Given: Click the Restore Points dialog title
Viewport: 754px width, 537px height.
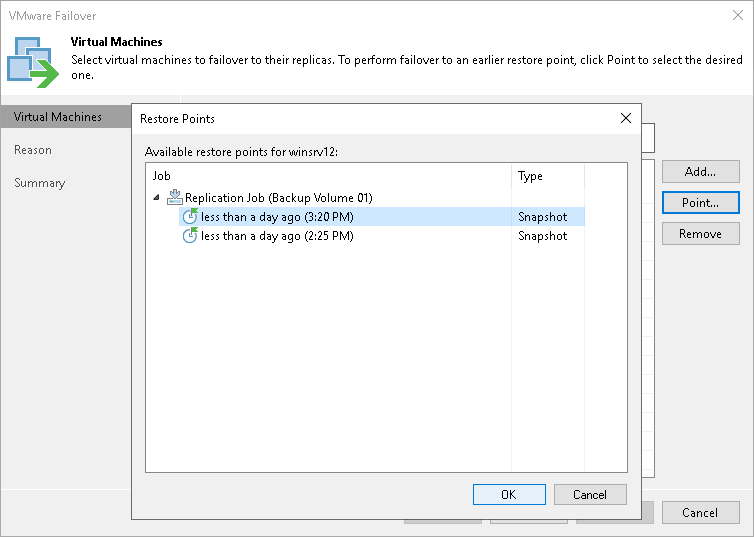Looking at the screenshot, I should point(177,119).
